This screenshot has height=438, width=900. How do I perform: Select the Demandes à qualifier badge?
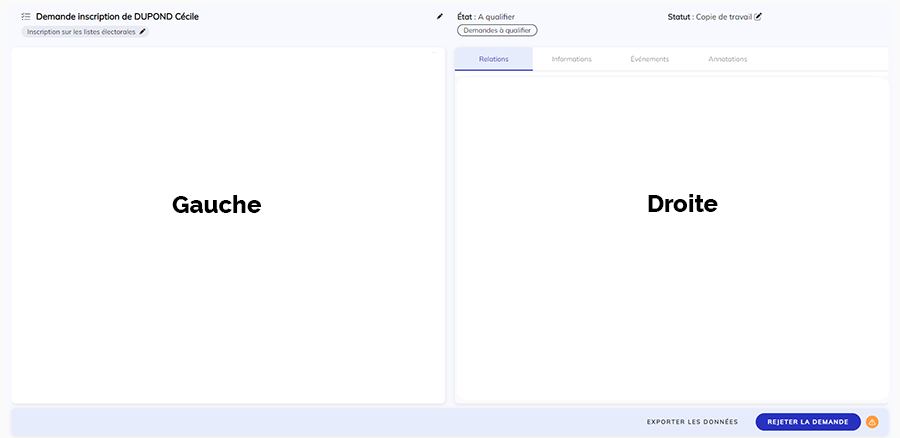point(497,31)
